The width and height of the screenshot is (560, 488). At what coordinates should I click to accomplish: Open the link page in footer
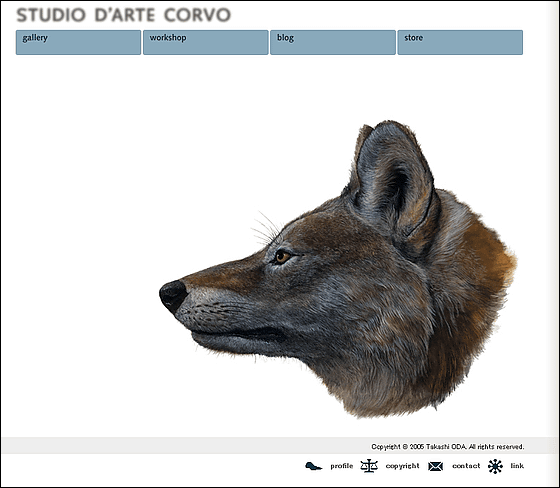(517, 465)
